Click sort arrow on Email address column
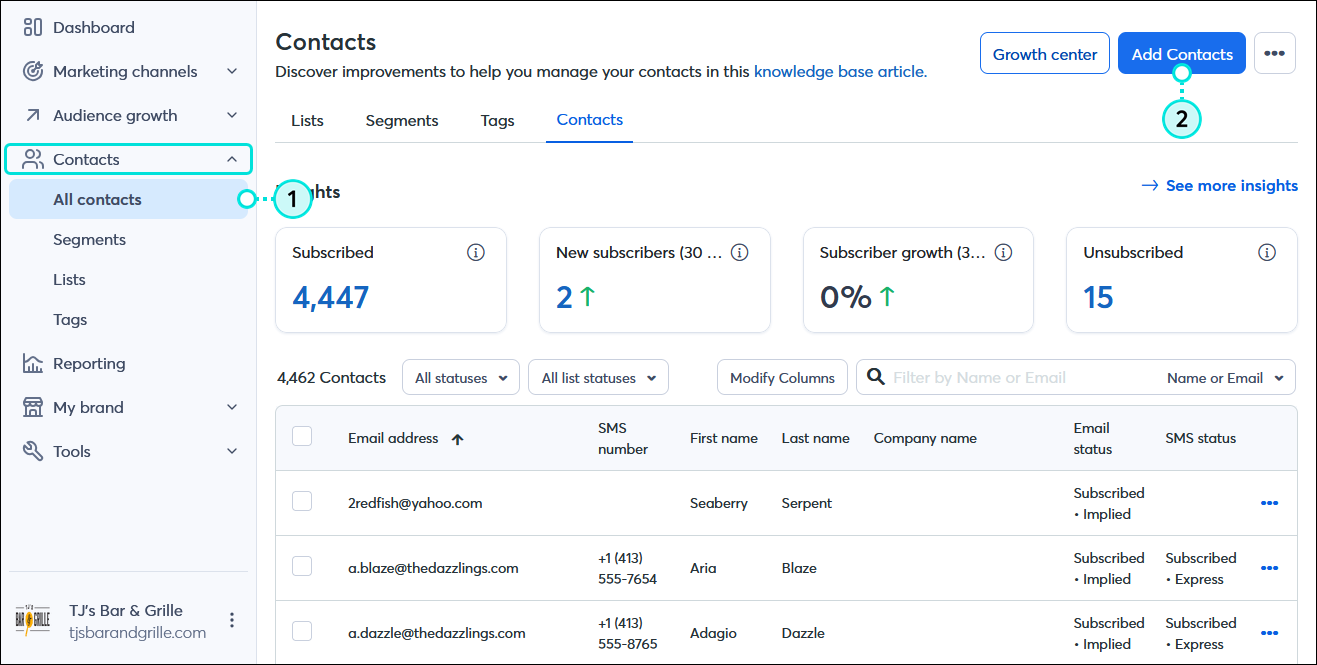The image size is (1317, 665). point(457,438)
